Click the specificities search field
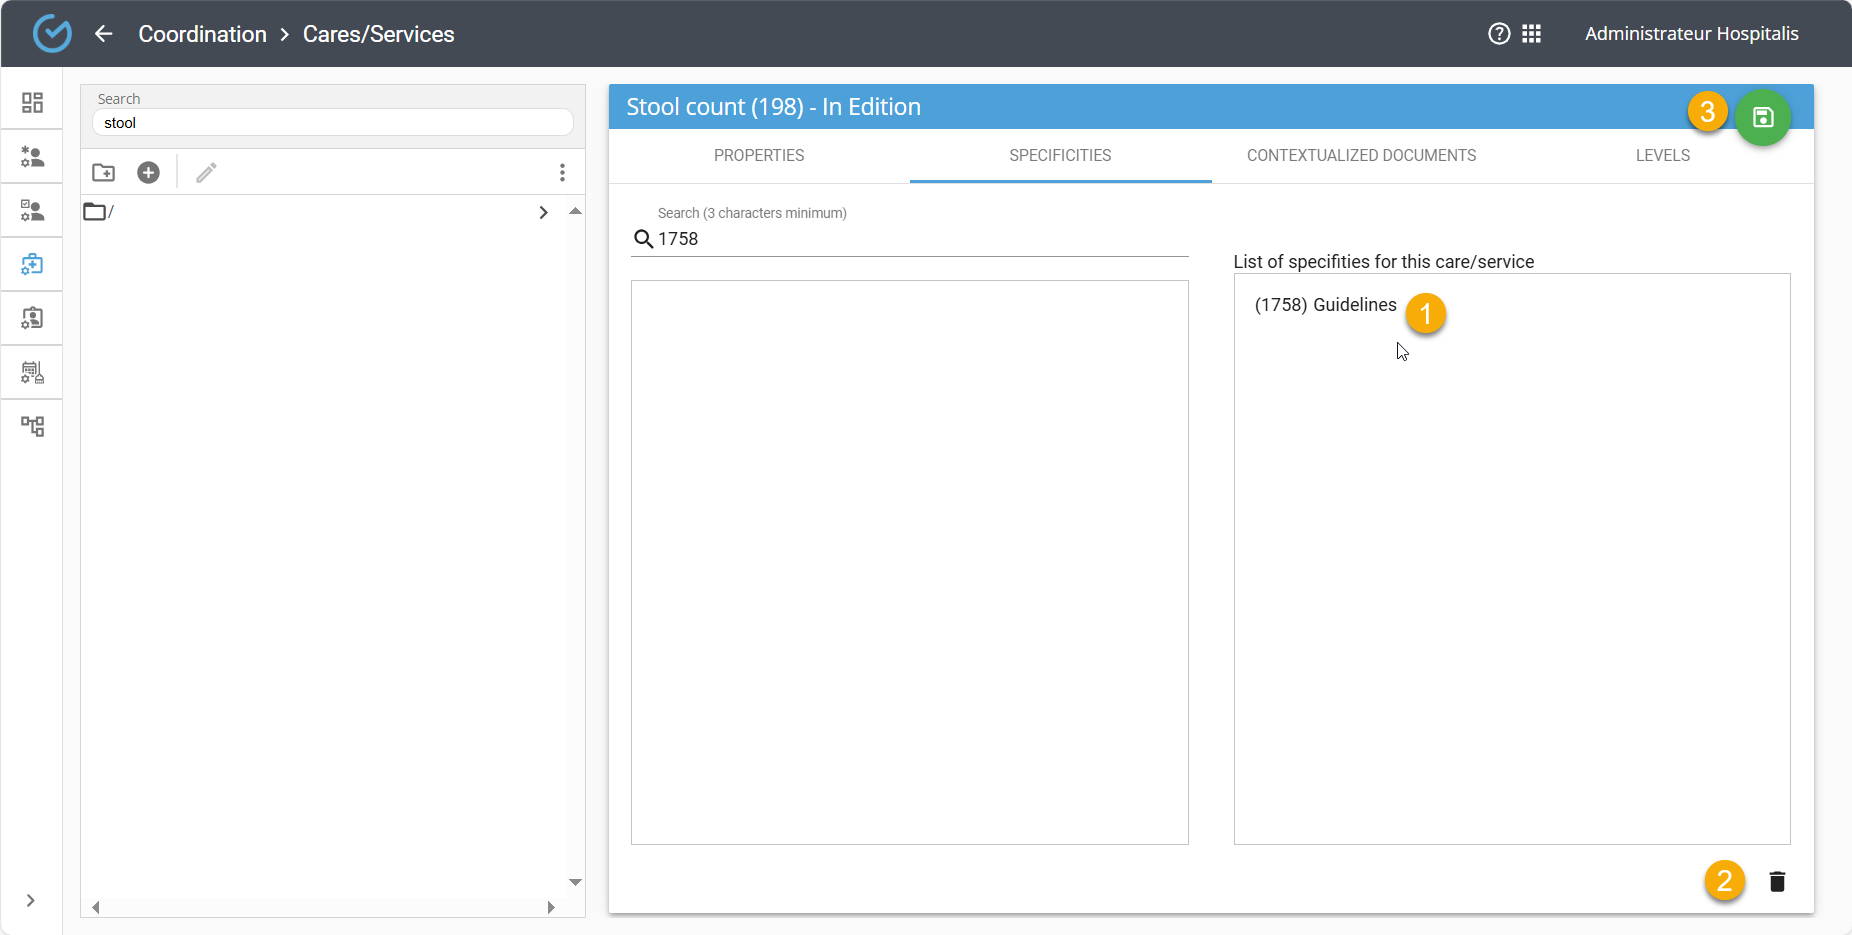The height and width of the screenshot is (935, 1852). pos(920,239)
